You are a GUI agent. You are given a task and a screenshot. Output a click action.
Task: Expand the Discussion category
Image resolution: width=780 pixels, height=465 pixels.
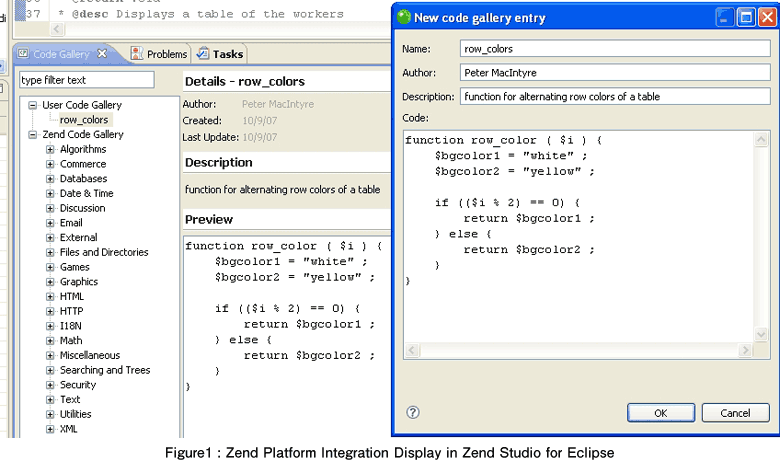point(50,208)
